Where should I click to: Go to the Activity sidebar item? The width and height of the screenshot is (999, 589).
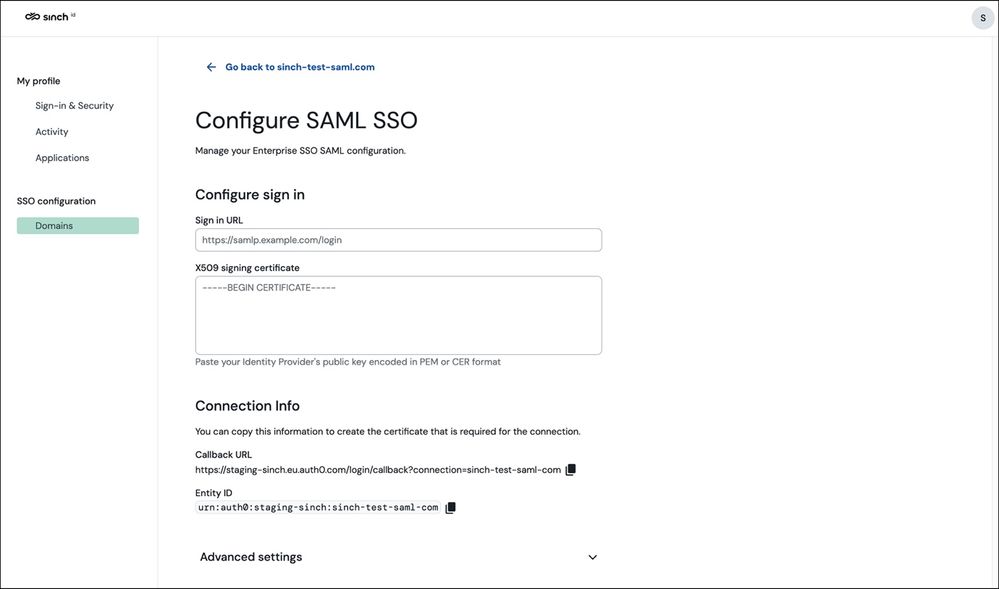[52, 132]
